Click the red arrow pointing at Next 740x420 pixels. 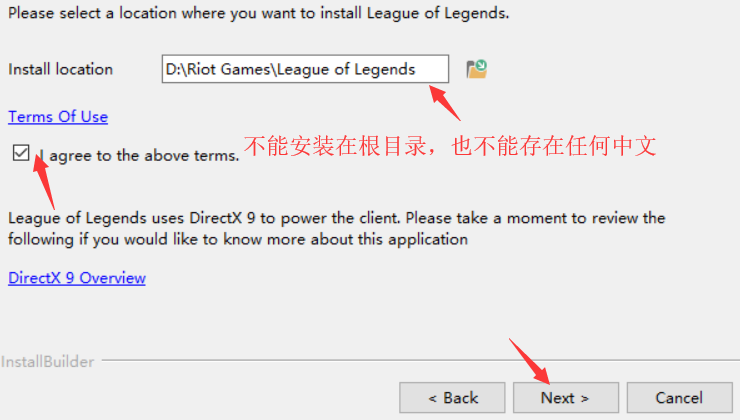530,361
